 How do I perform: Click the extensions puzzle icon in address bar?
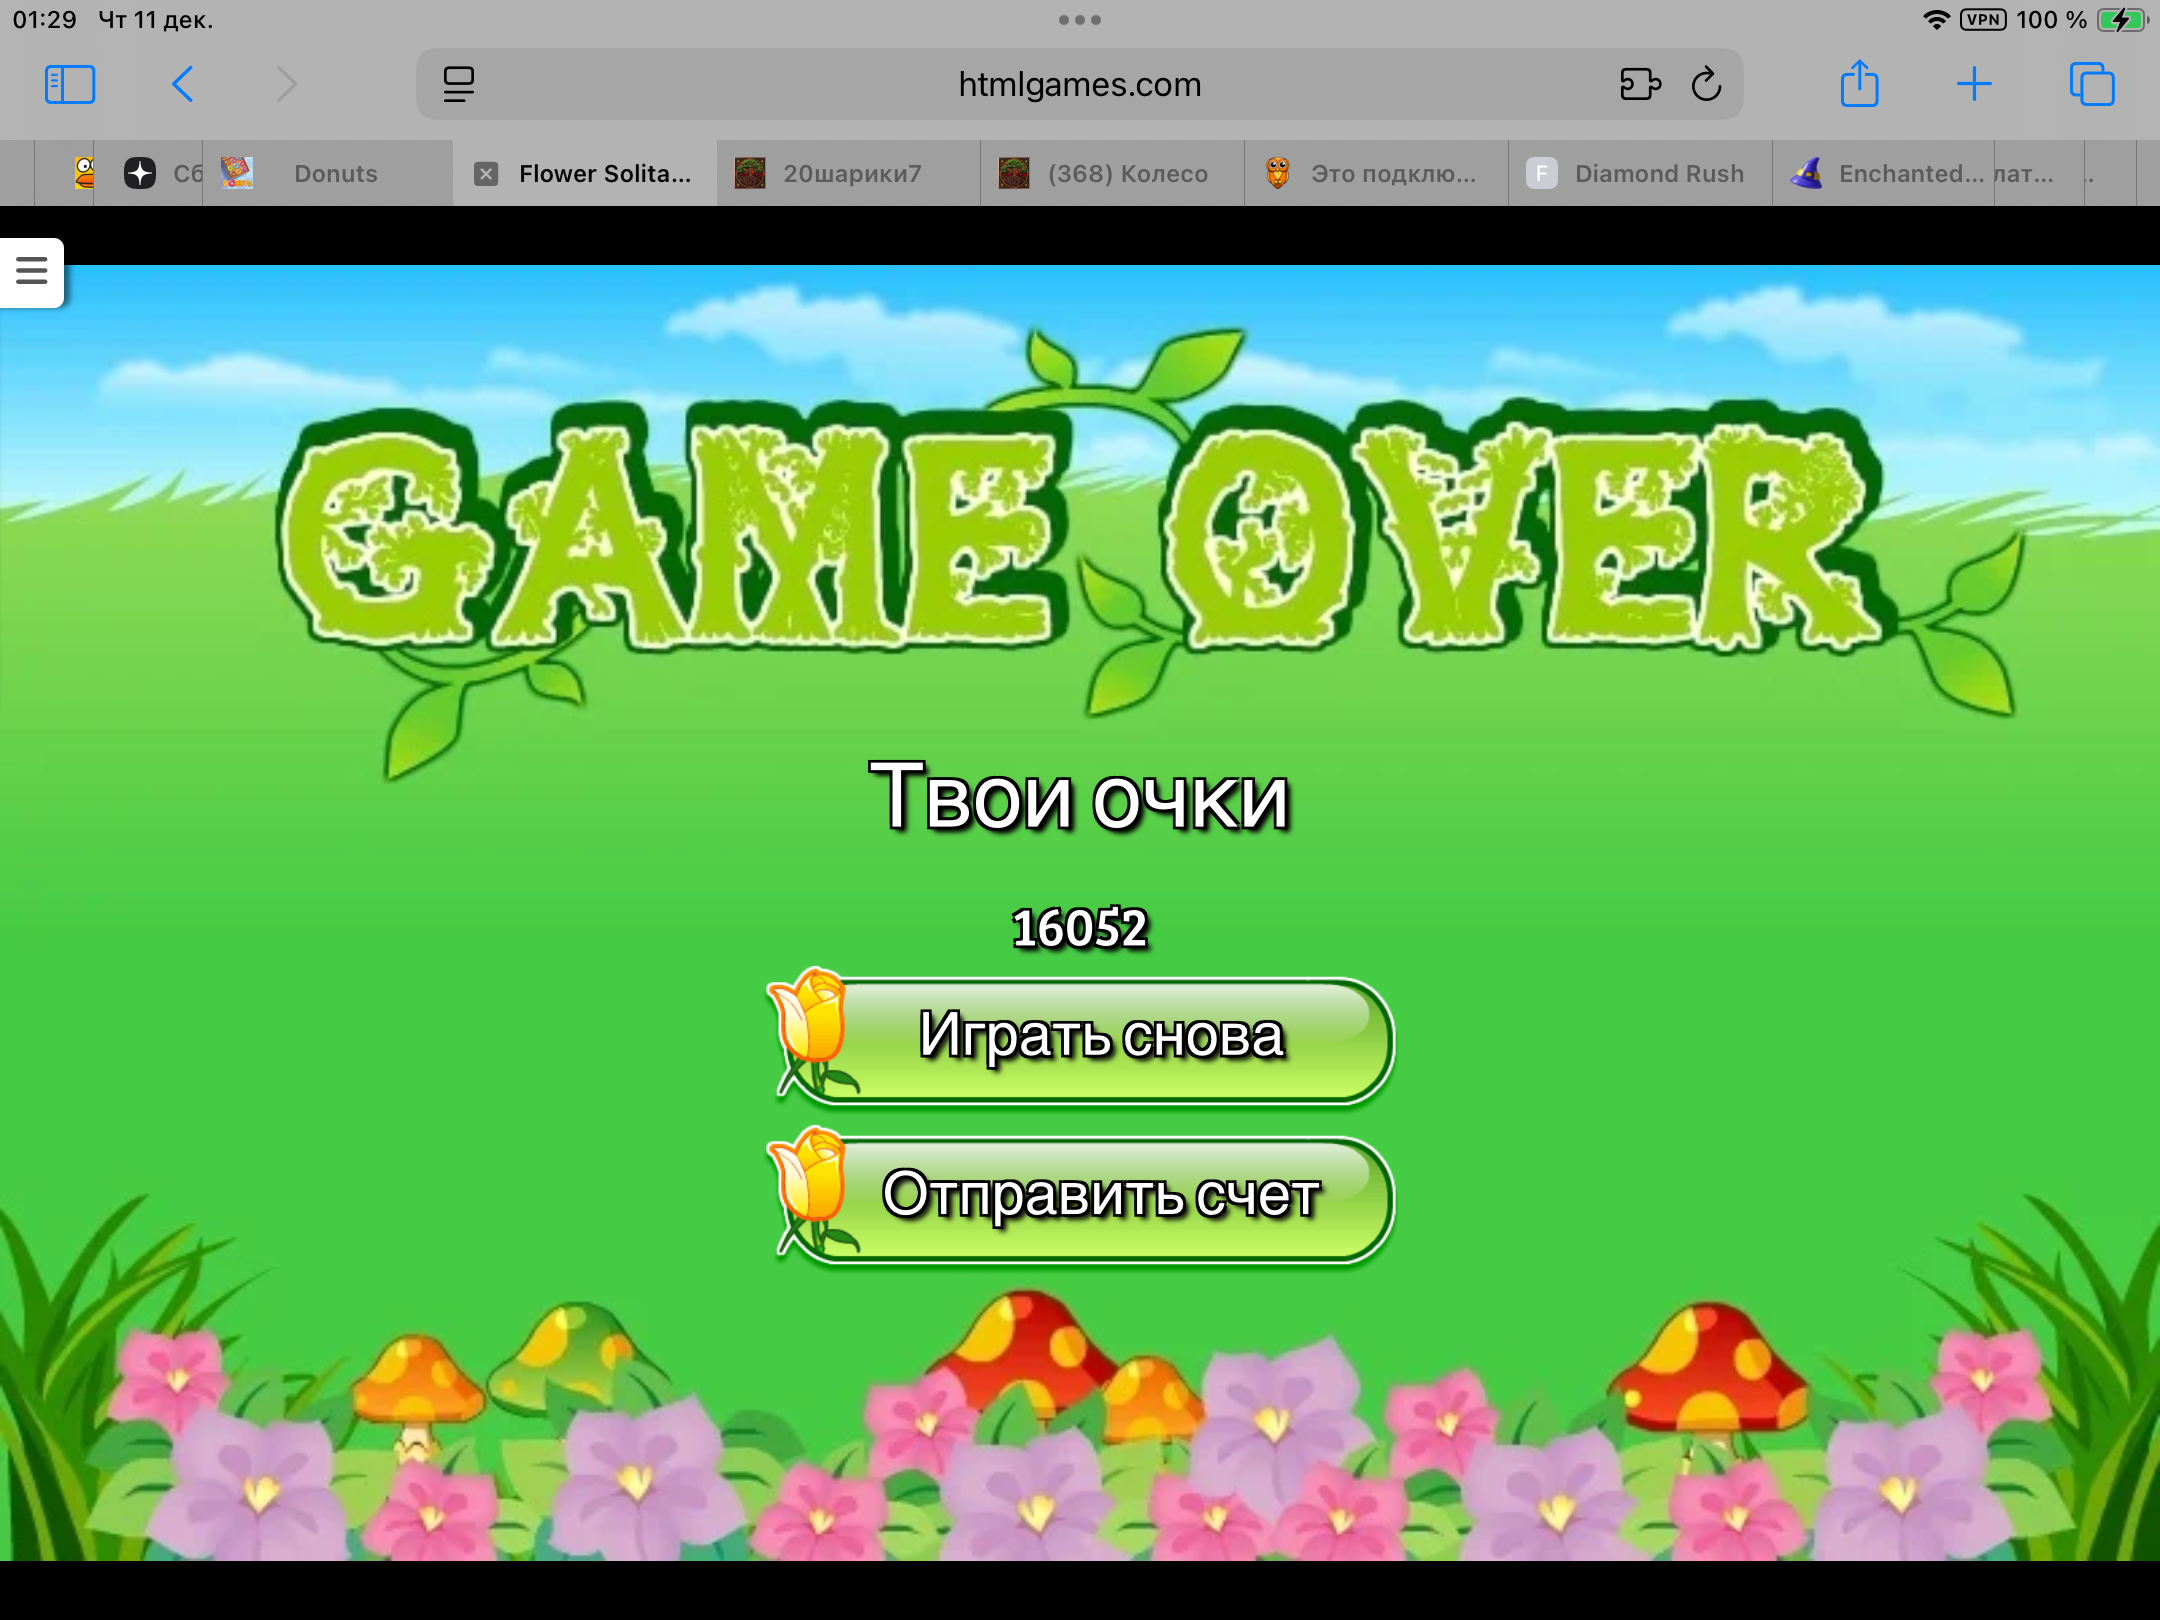(1640, 85)
